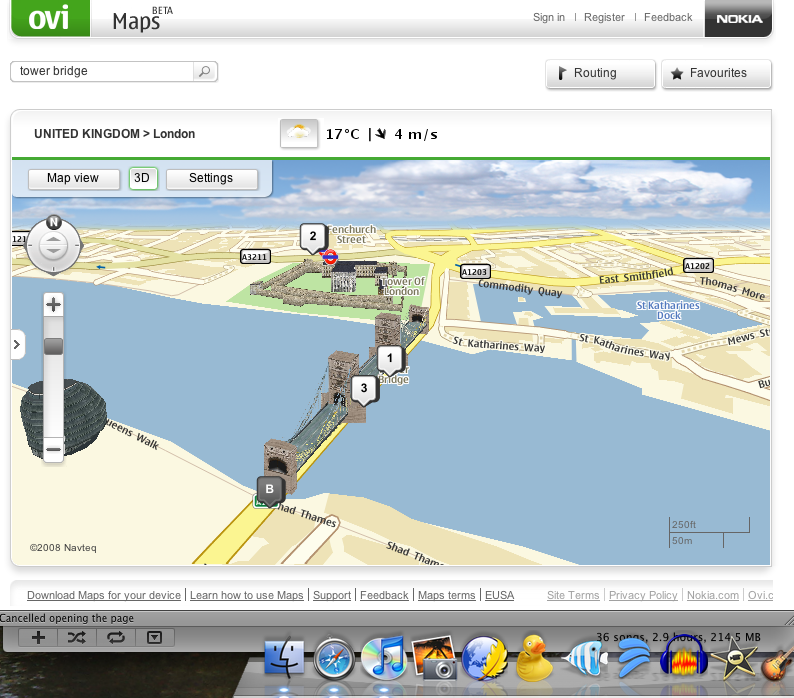Image resolution: width=794 pixels, height=698 pixels.
Task: Open iPhoto from the Dock
Action: (x=434, y=657)
